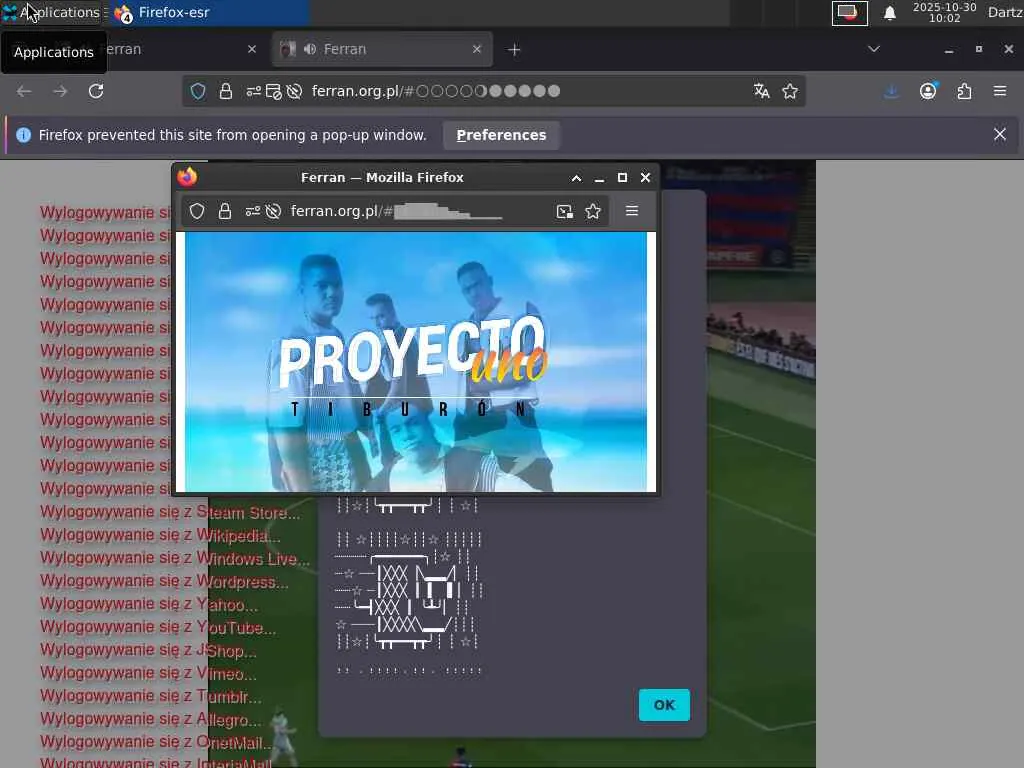The height and width of the screenshot is (768, 1024).
Task: Bookmark star in pop-up Firefox window
Action: pyautogui.click(x=593, y=211)
